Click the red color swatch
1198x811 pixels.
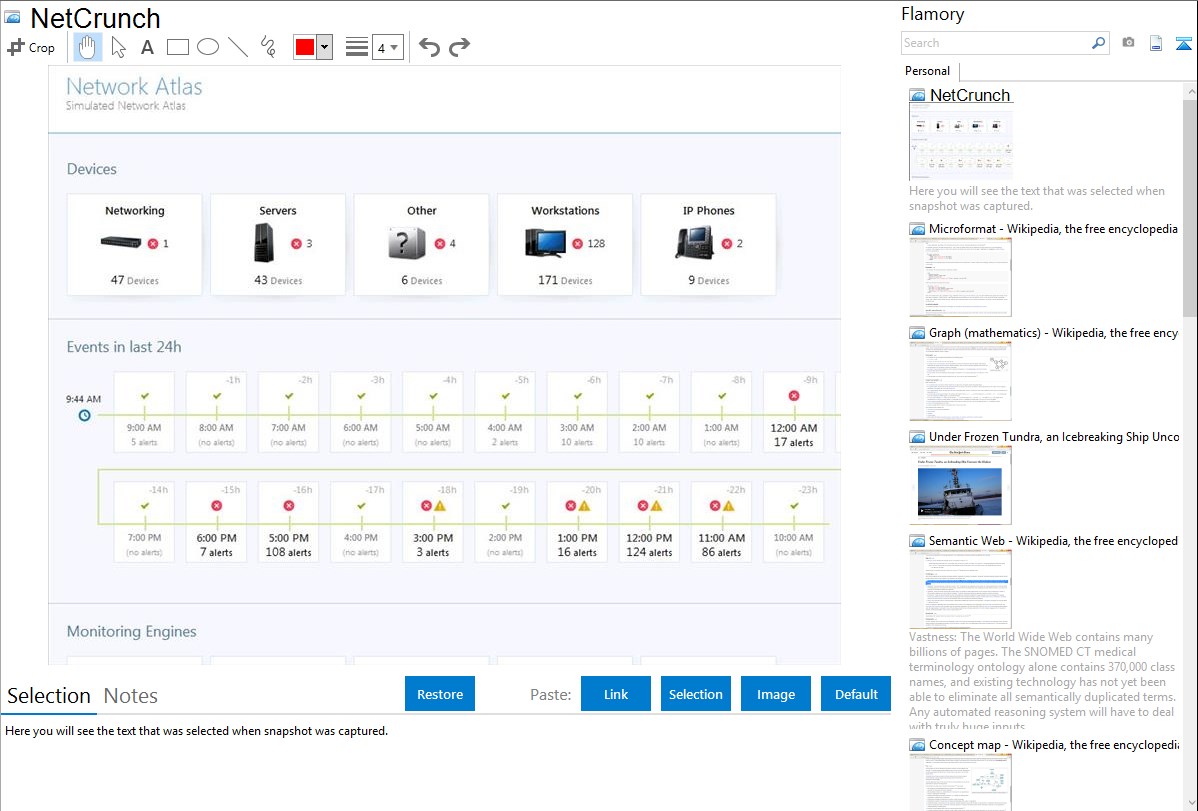[x=305, y=47]
